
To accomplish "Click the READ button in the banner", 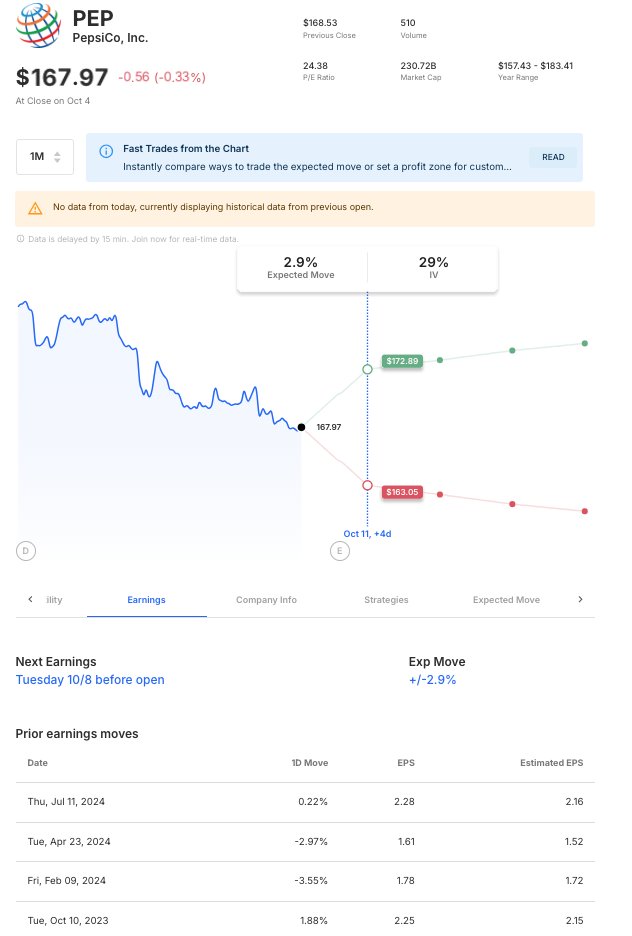I will pyautogui.click(x=553, y=157).
